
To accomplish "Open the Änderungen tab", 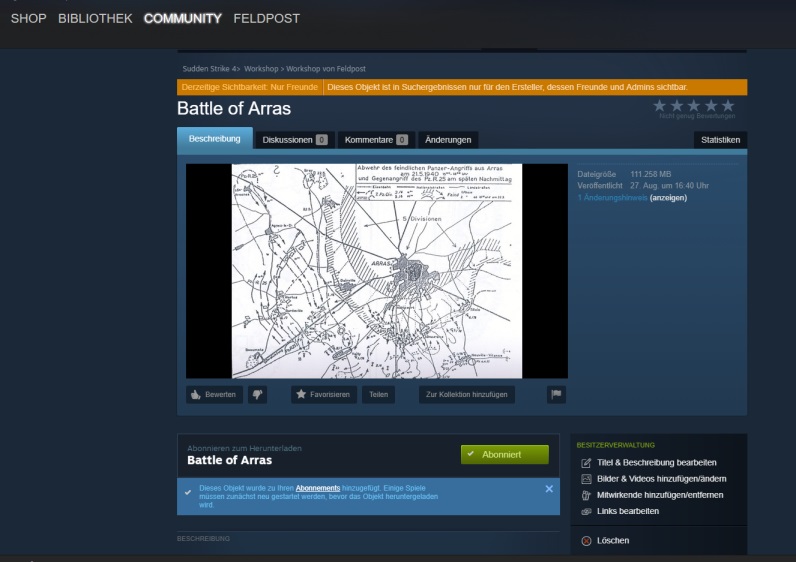I will [448, 140].
